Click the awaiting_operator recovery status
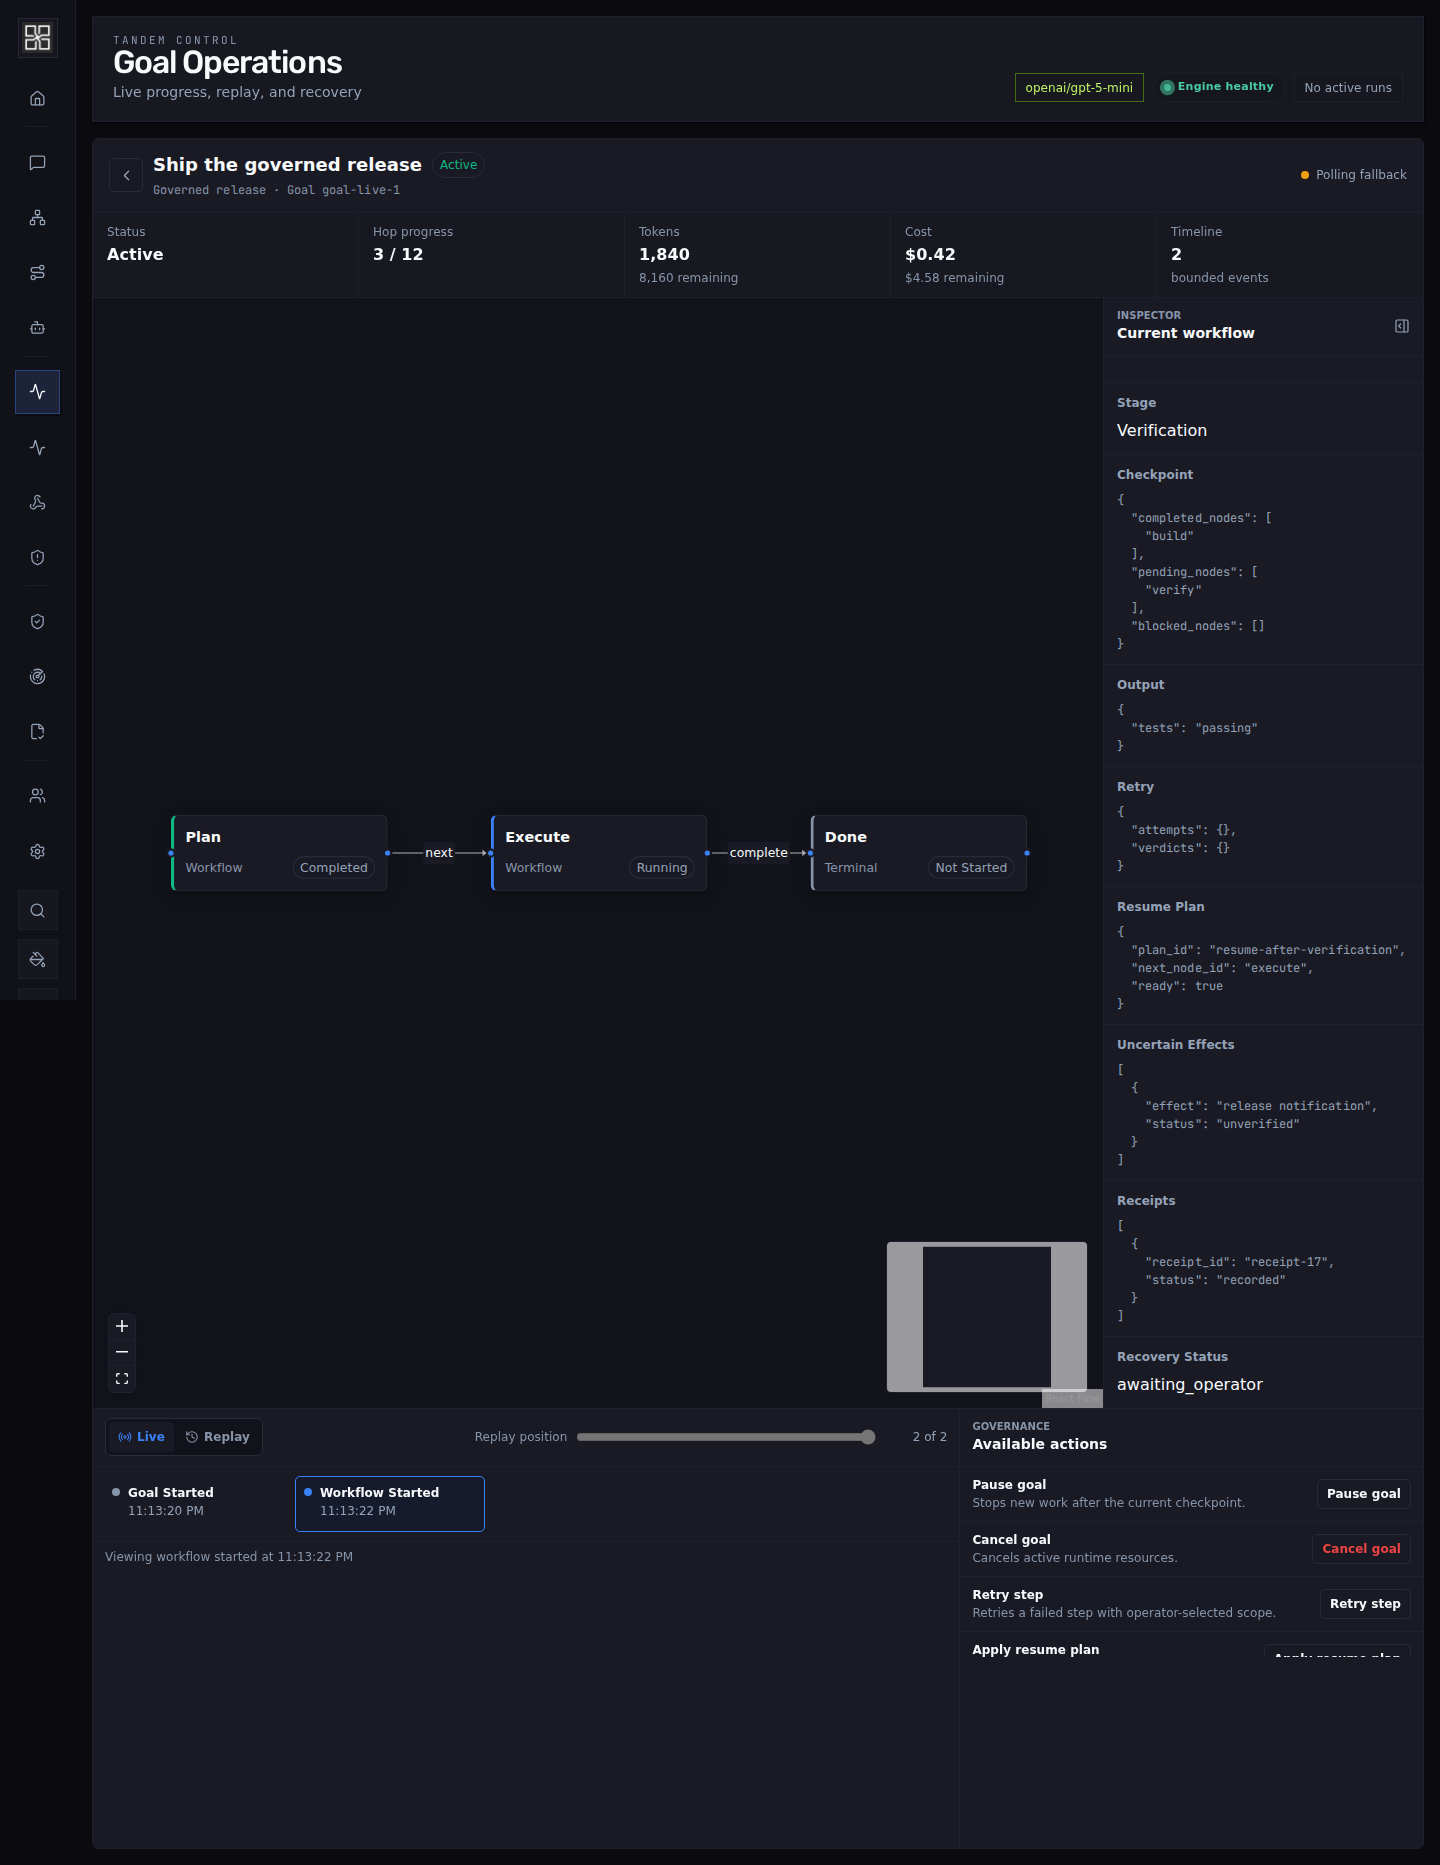 click(x=1190, y=1385)
